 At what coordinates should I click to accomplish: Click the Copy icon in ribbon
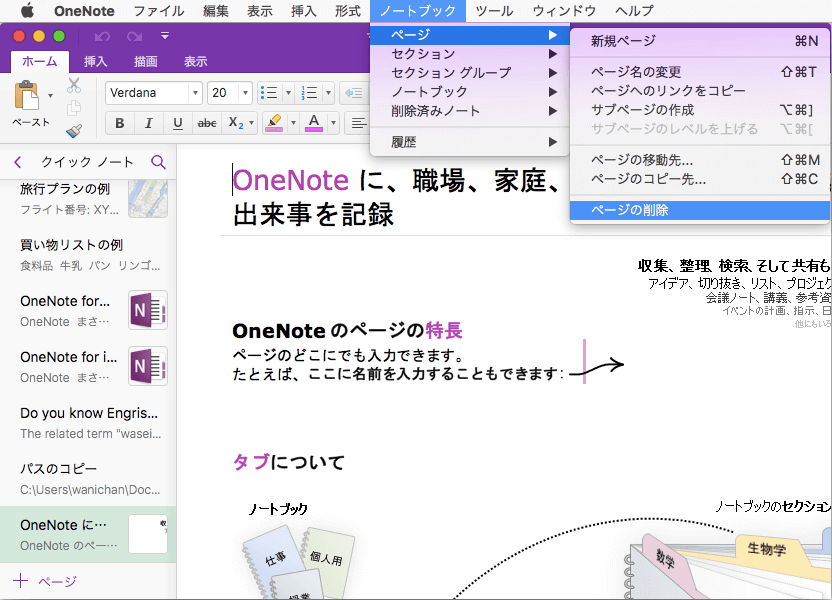(x=74, y=108)
